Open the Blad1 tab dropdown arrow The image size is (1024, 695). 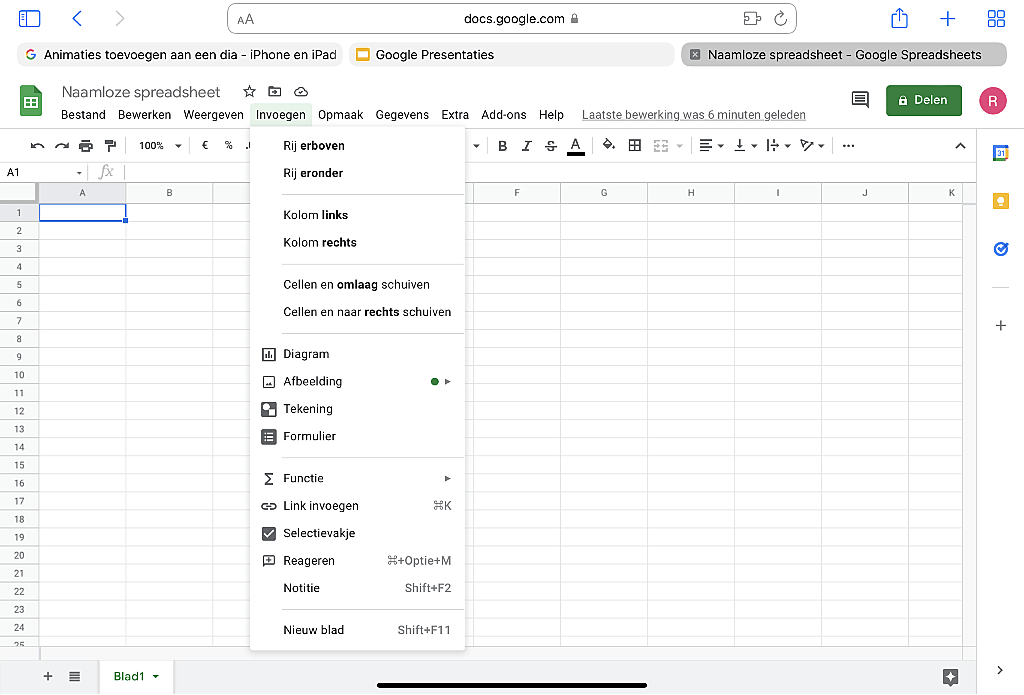pos(156,677)
